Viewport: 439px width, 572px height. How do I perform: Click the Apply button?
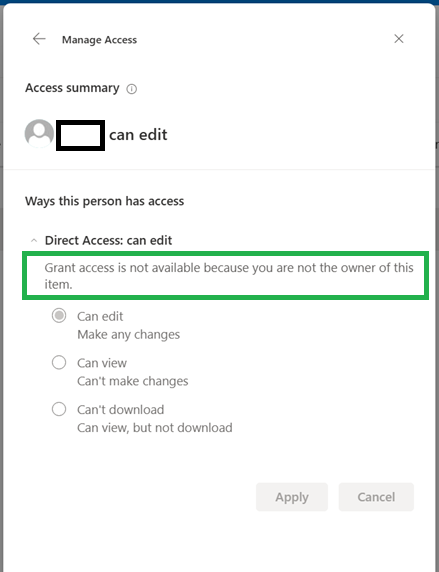pos(292,497)
